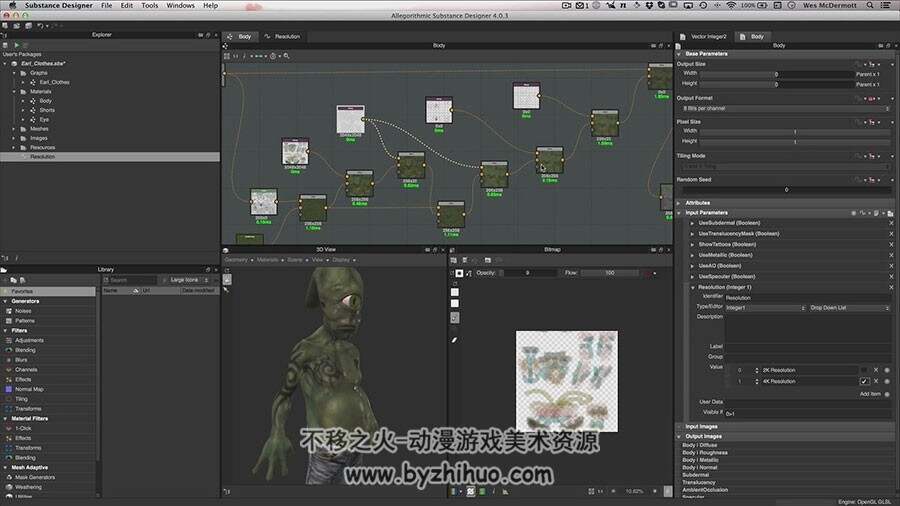Open the Tools menu
Image resolution: width=900 pixels, height=506 pixels.
coord(149,5)
